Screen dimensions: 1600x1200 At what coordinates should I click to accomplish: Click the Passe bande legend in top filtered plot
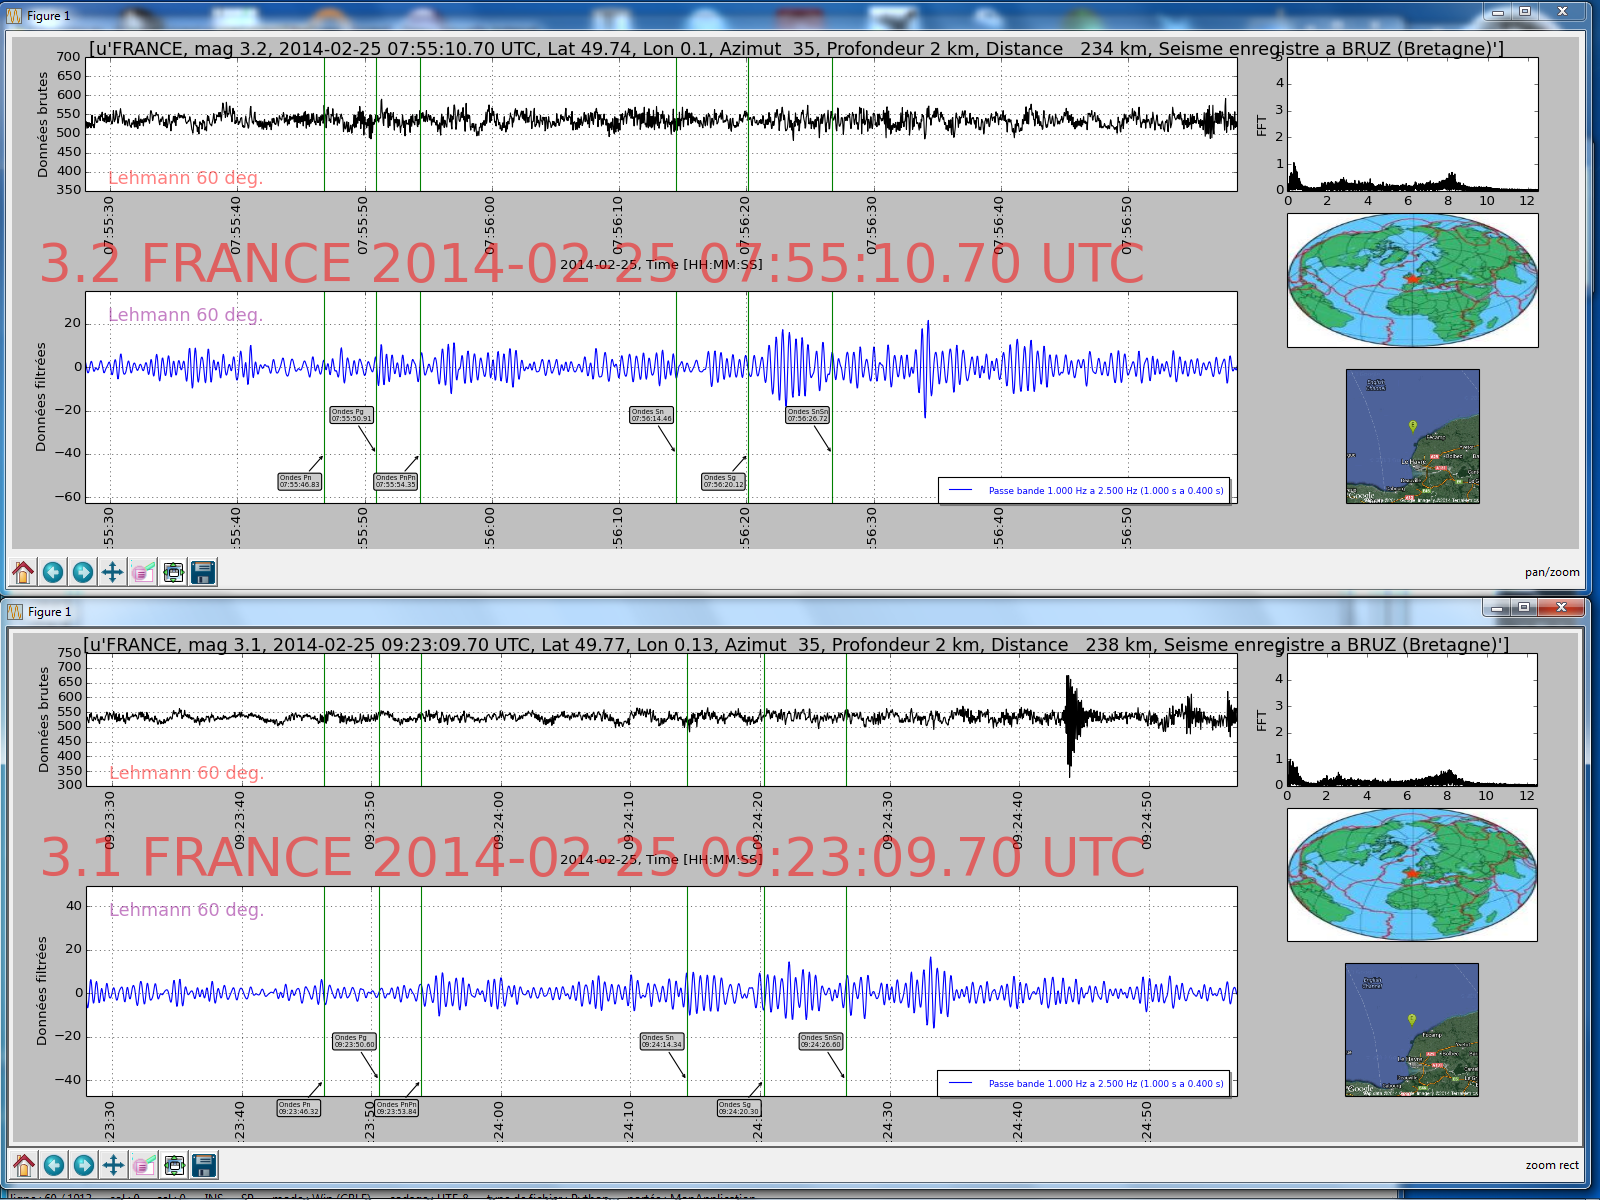coord(1083,490)
